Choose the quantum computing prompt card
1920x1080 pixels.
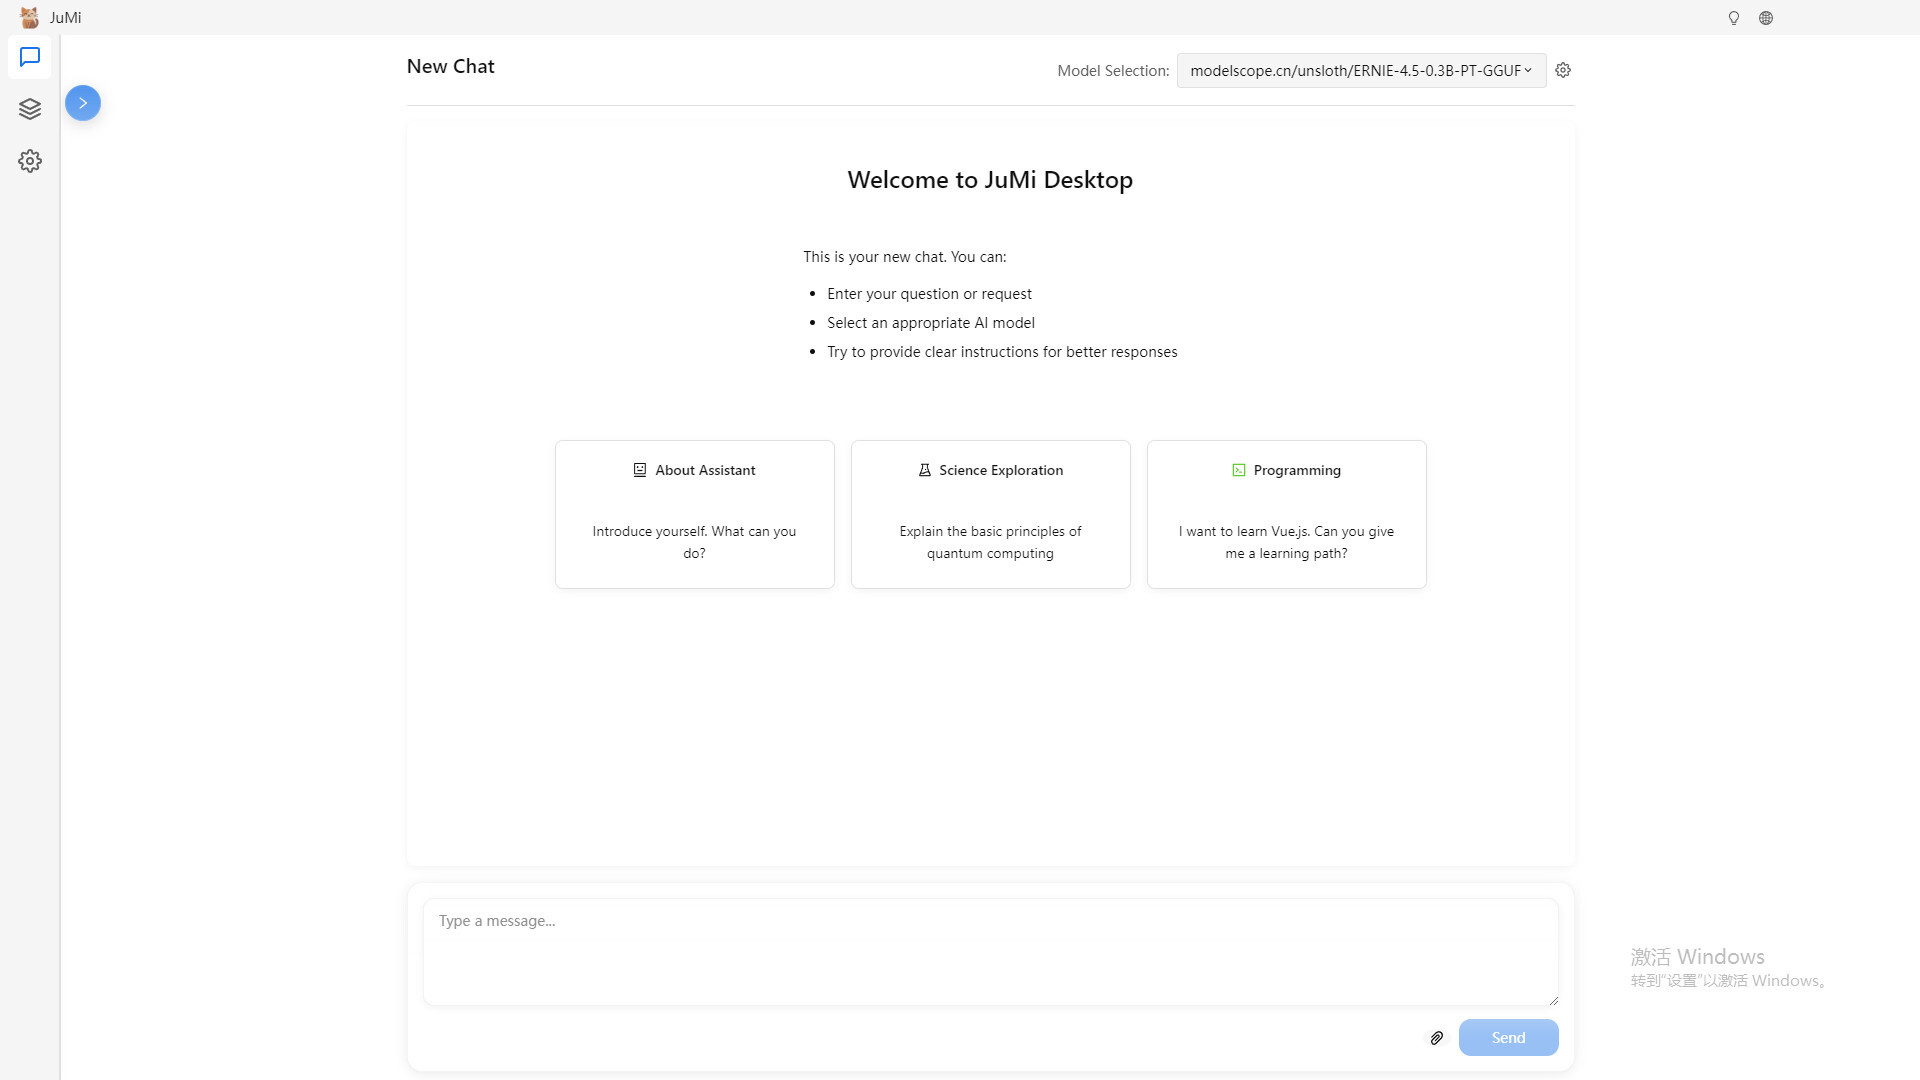point(990,514)
